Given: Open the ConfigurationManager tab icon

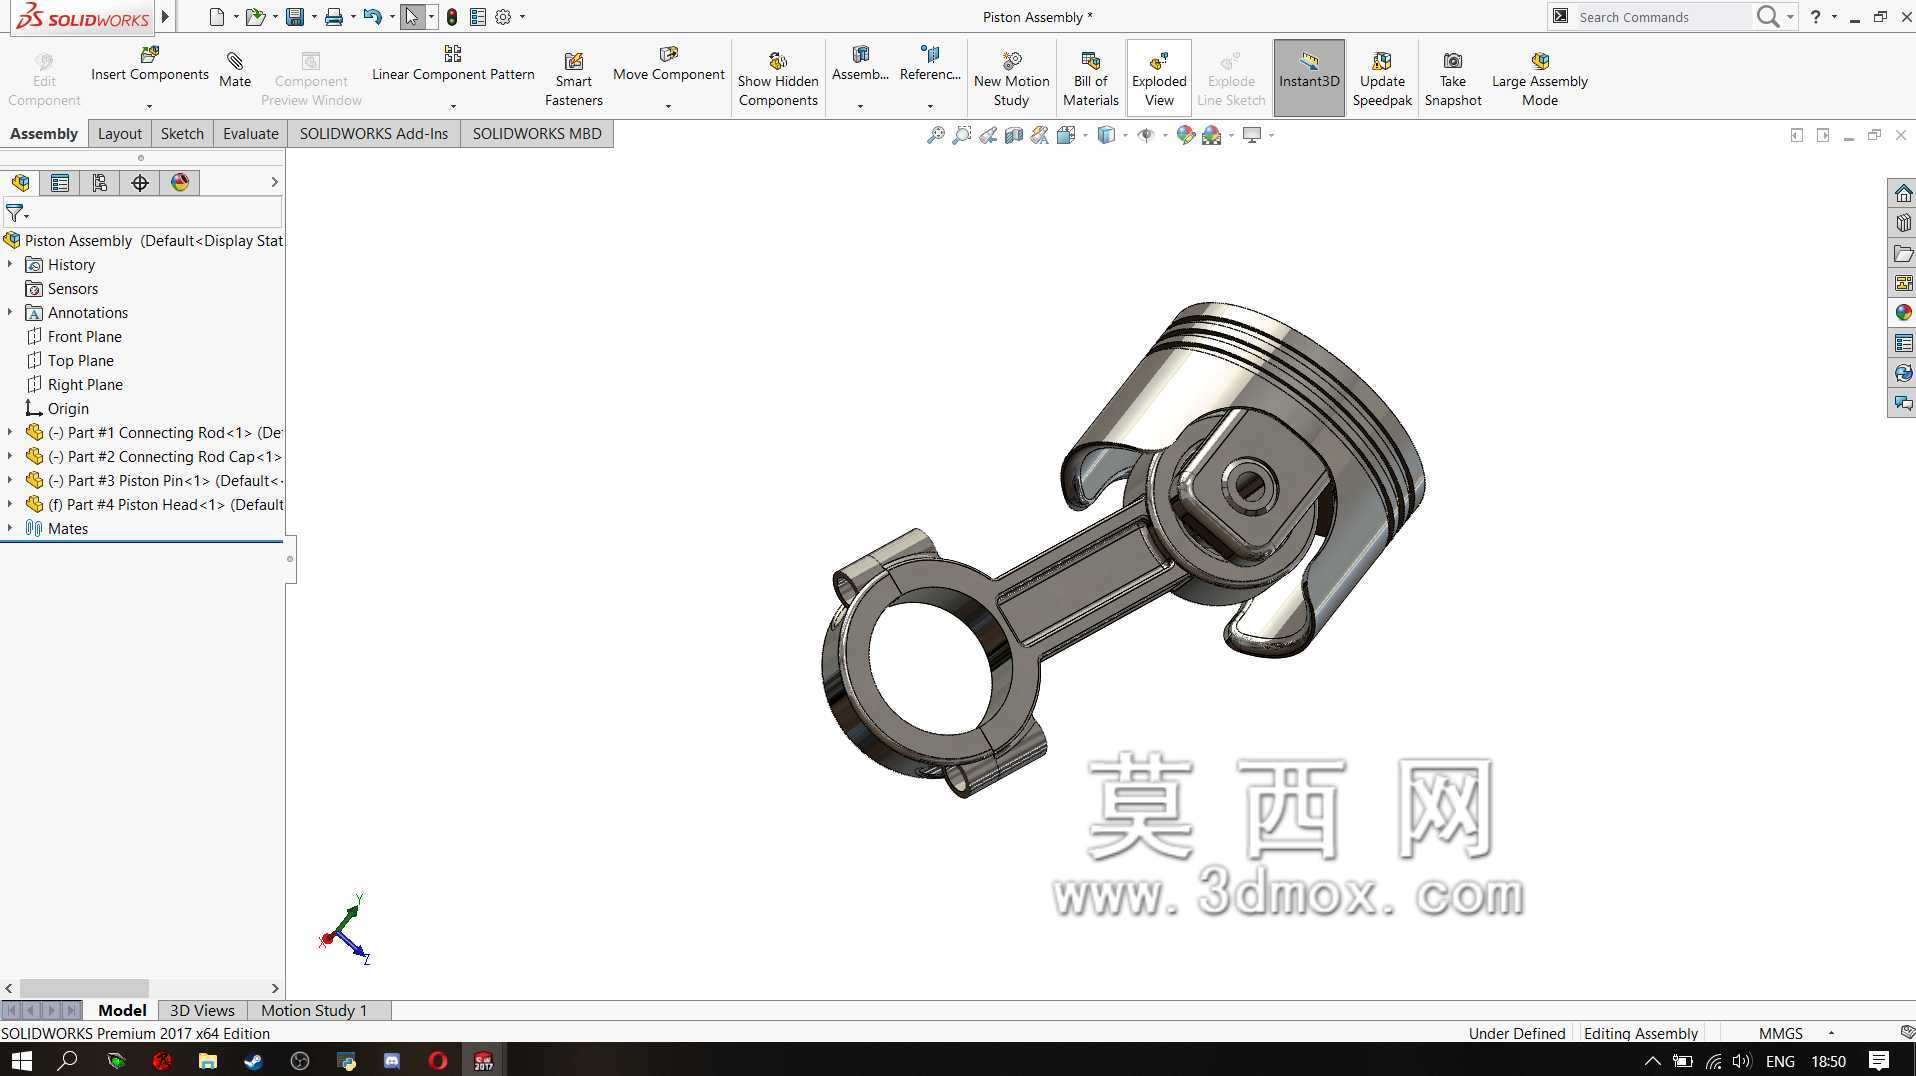Looking at the screenshot, I should point(100,183).
